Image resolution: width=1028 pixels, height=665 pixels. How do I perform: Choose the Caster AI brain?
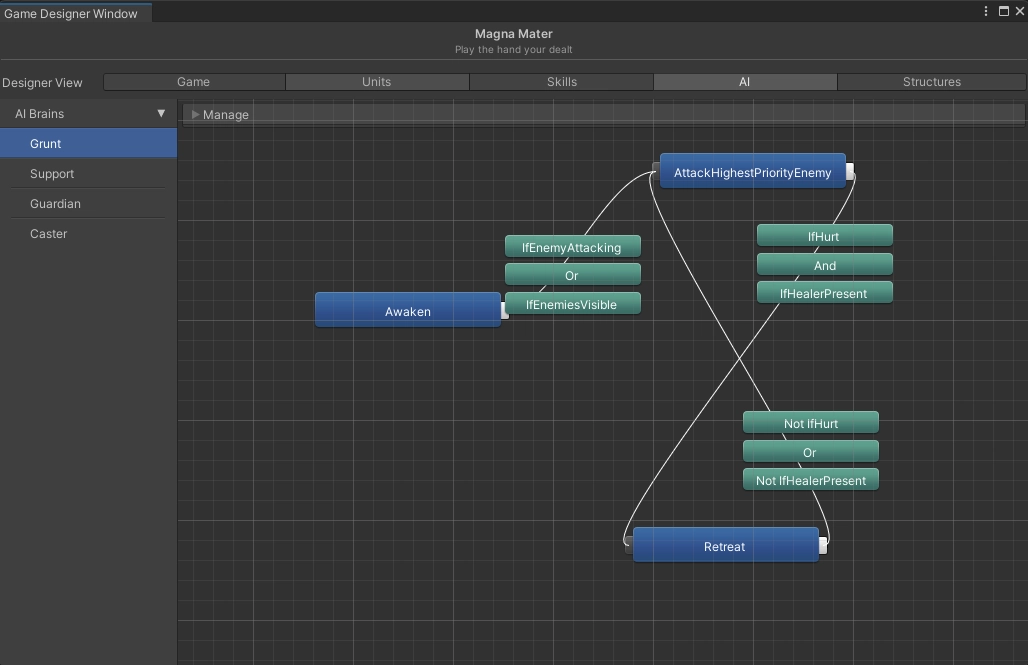coord(49,234)
